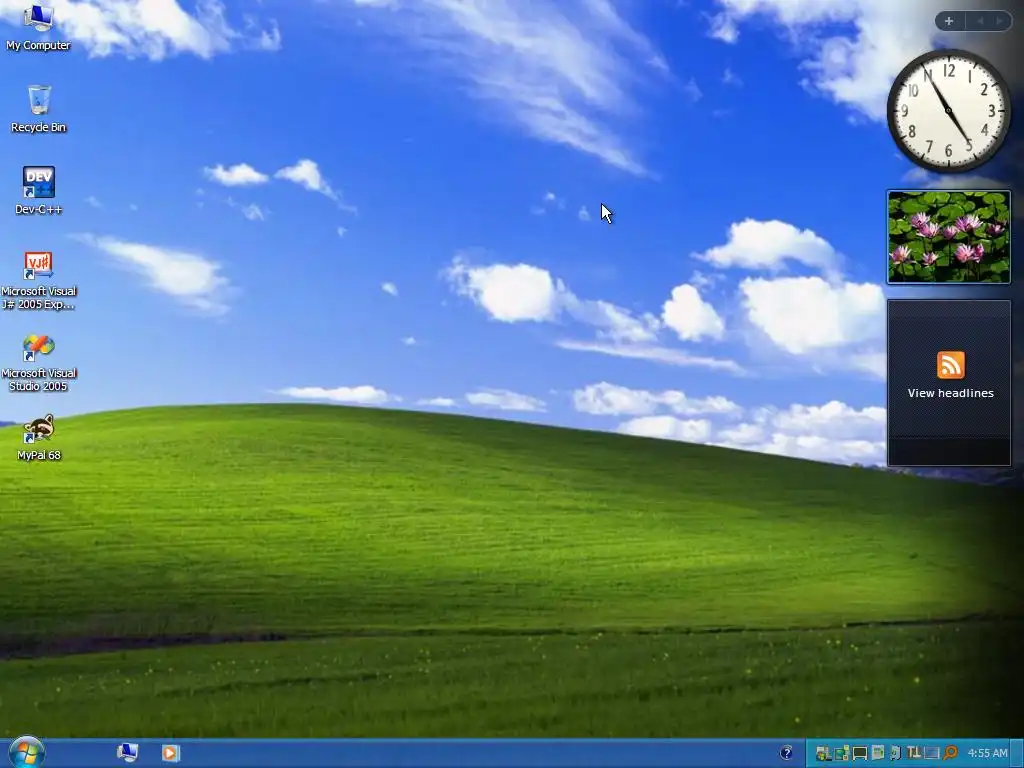Viewport: 1024px width, 768px height.
Task: Open the My Computer desktop icon
Action: [38, 27]
